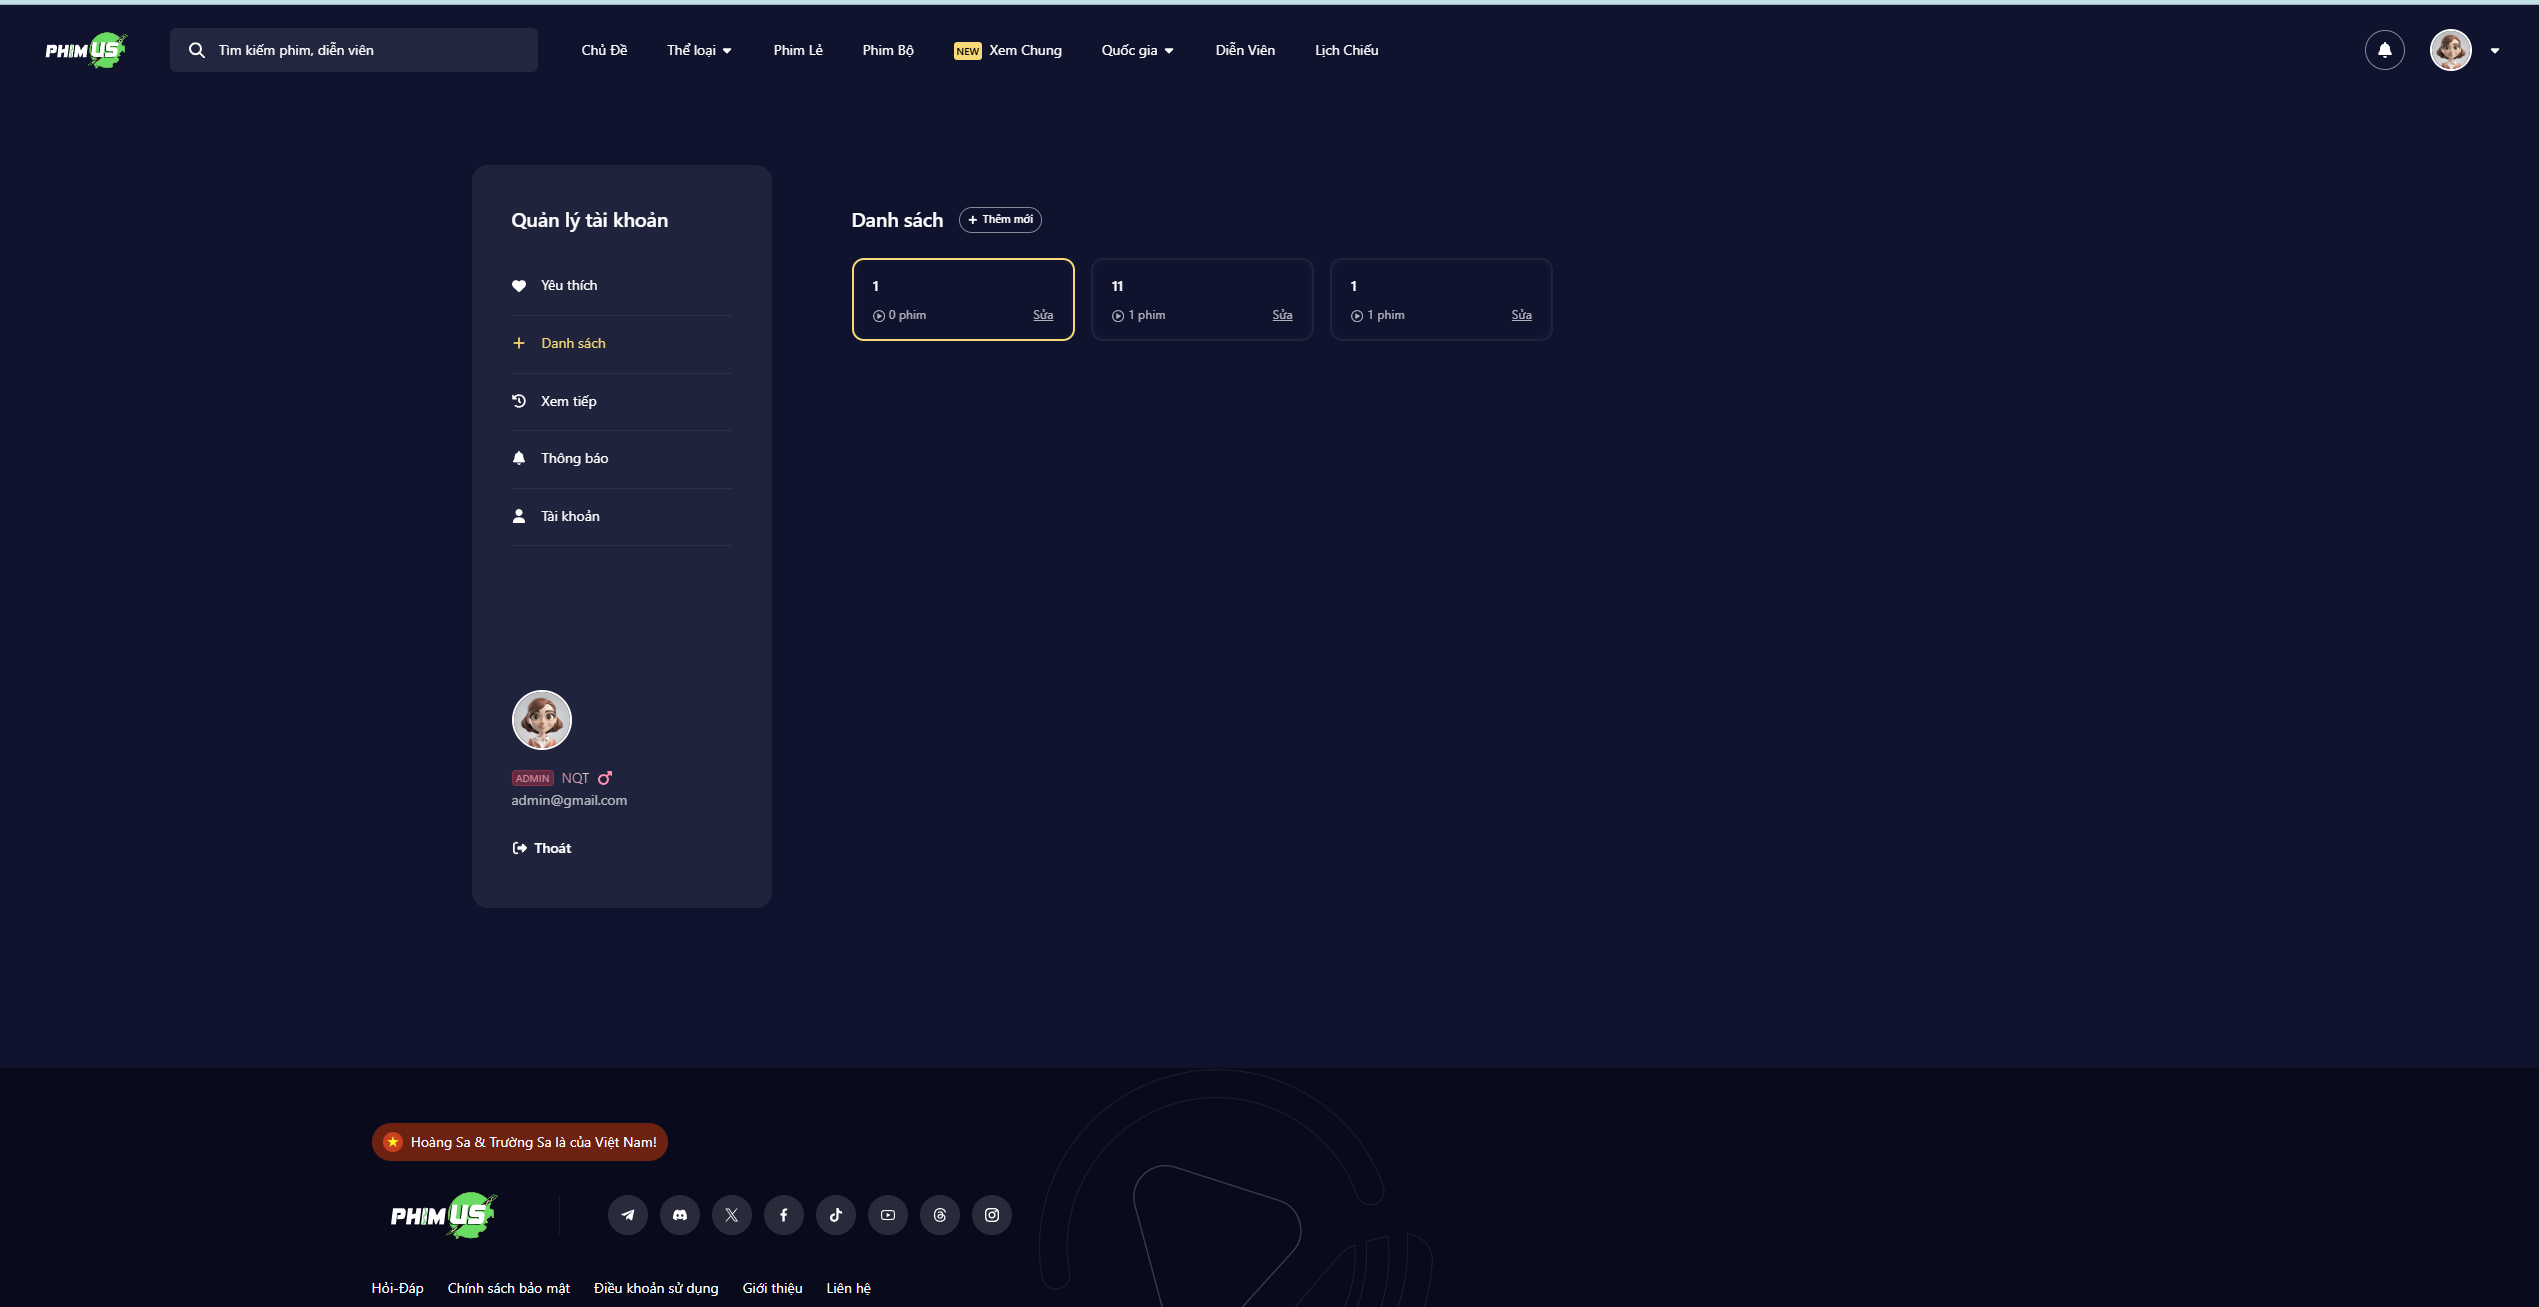Select Thông báo sidebar item
Screen dimensions: 2539x1307
(574, 458)
